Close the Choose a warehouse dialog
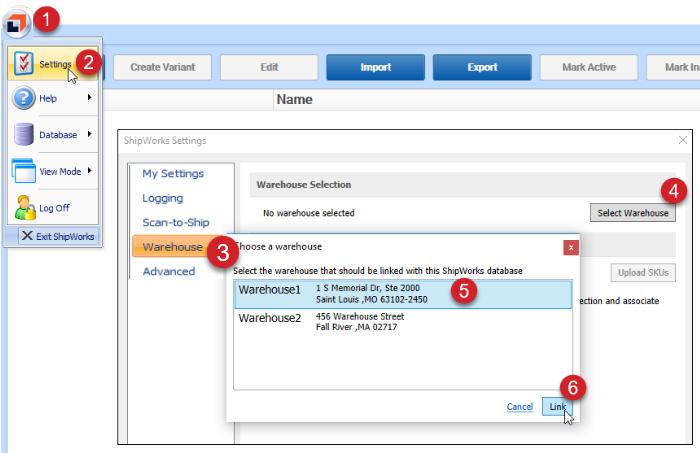Screen dimensions: 700x453 (x=571, y=248)
